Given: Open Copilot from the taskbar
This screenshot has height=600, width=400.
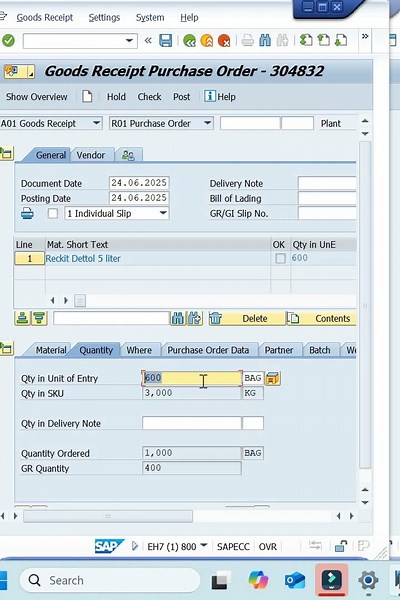Looking at the screenshot, I should click(x=258, y=580).
